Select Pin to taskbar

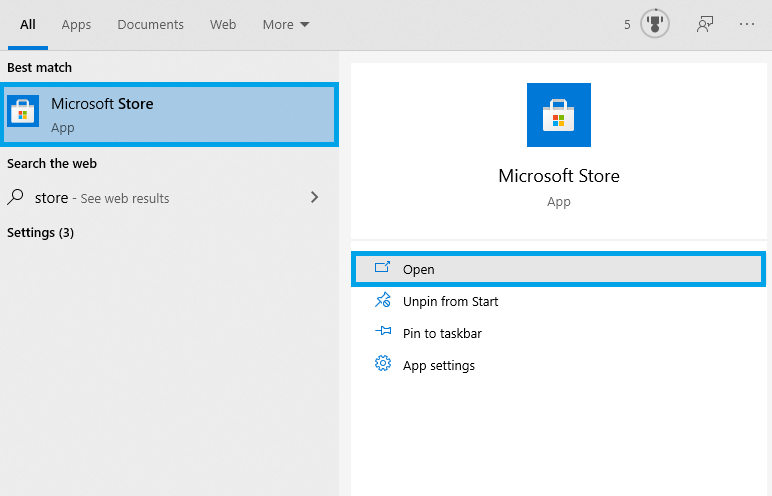point(442,333)
